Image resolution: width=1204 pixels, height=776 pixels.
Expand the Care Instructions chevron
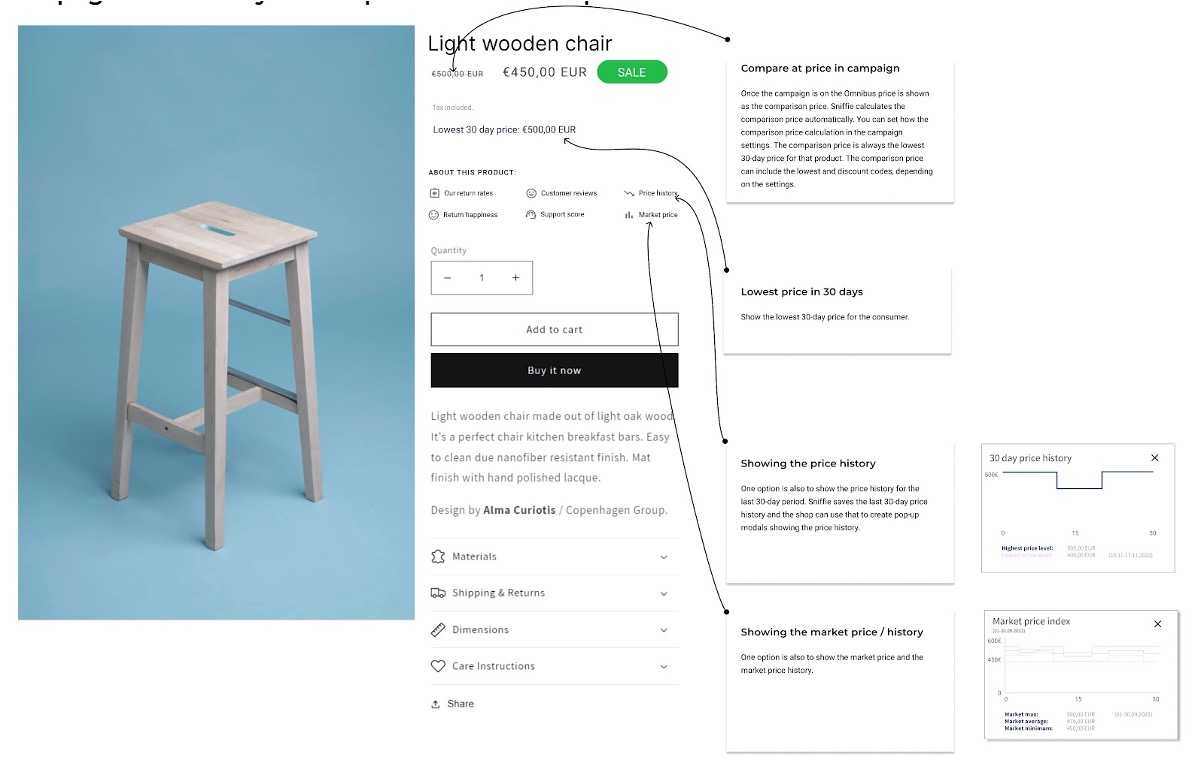664,667
